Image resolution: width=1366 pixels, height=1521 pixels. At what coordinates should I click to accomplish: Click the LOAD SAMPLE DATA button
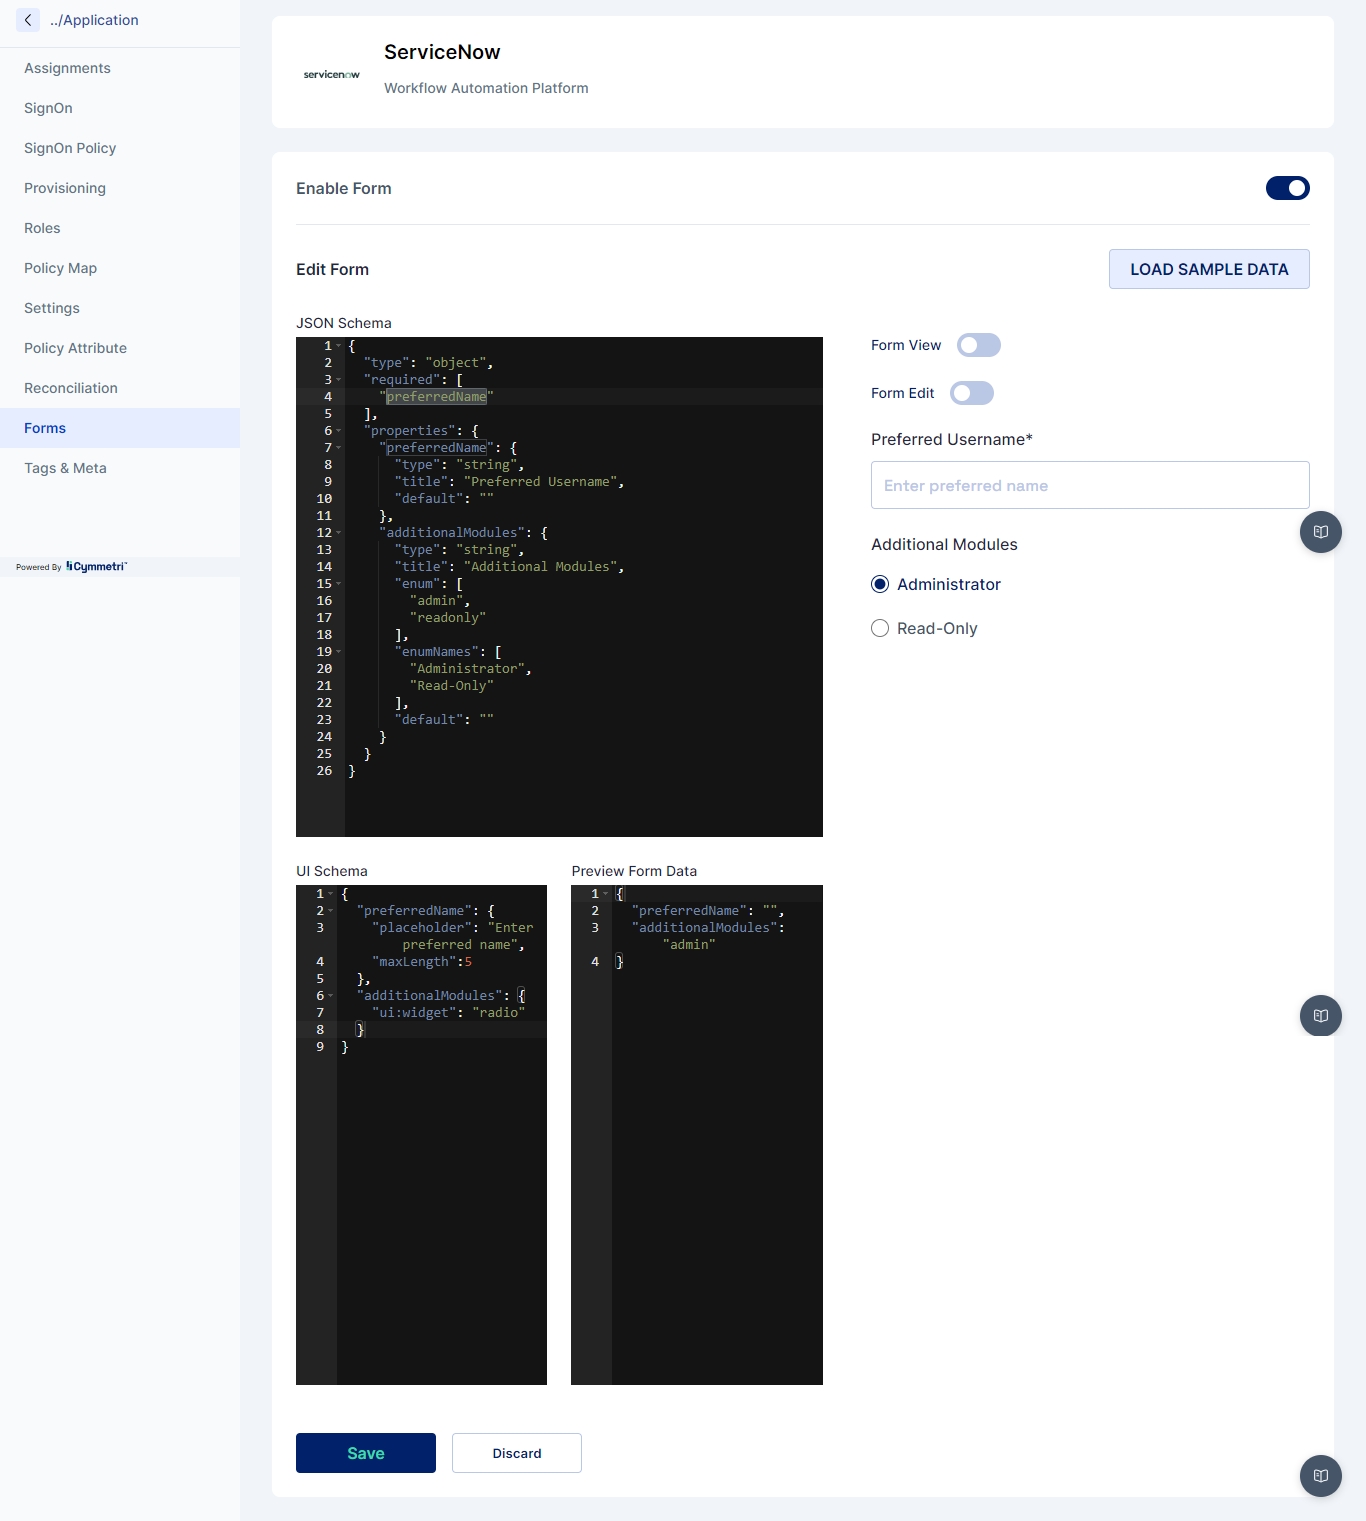[x=1209, y=269]
